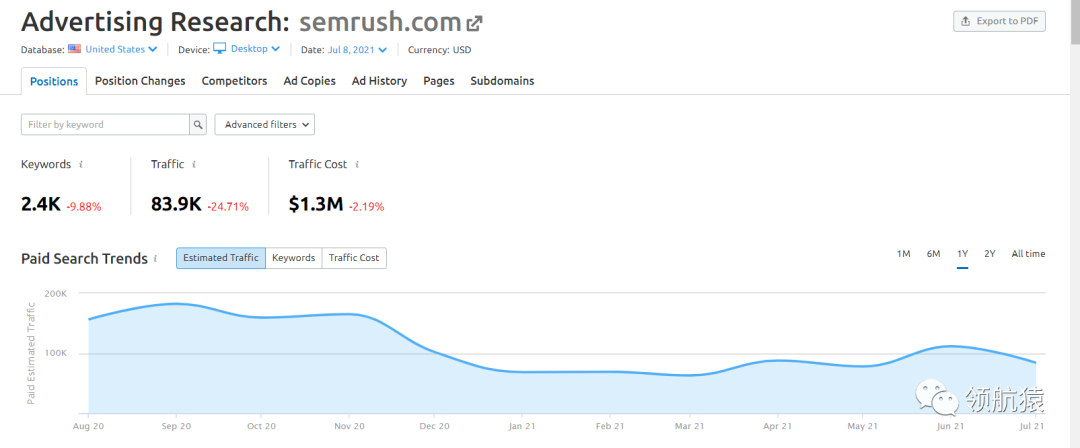Screen dimensions: 1080x448
Task: Click the semrush.com domain title
Action: (380, 22)
